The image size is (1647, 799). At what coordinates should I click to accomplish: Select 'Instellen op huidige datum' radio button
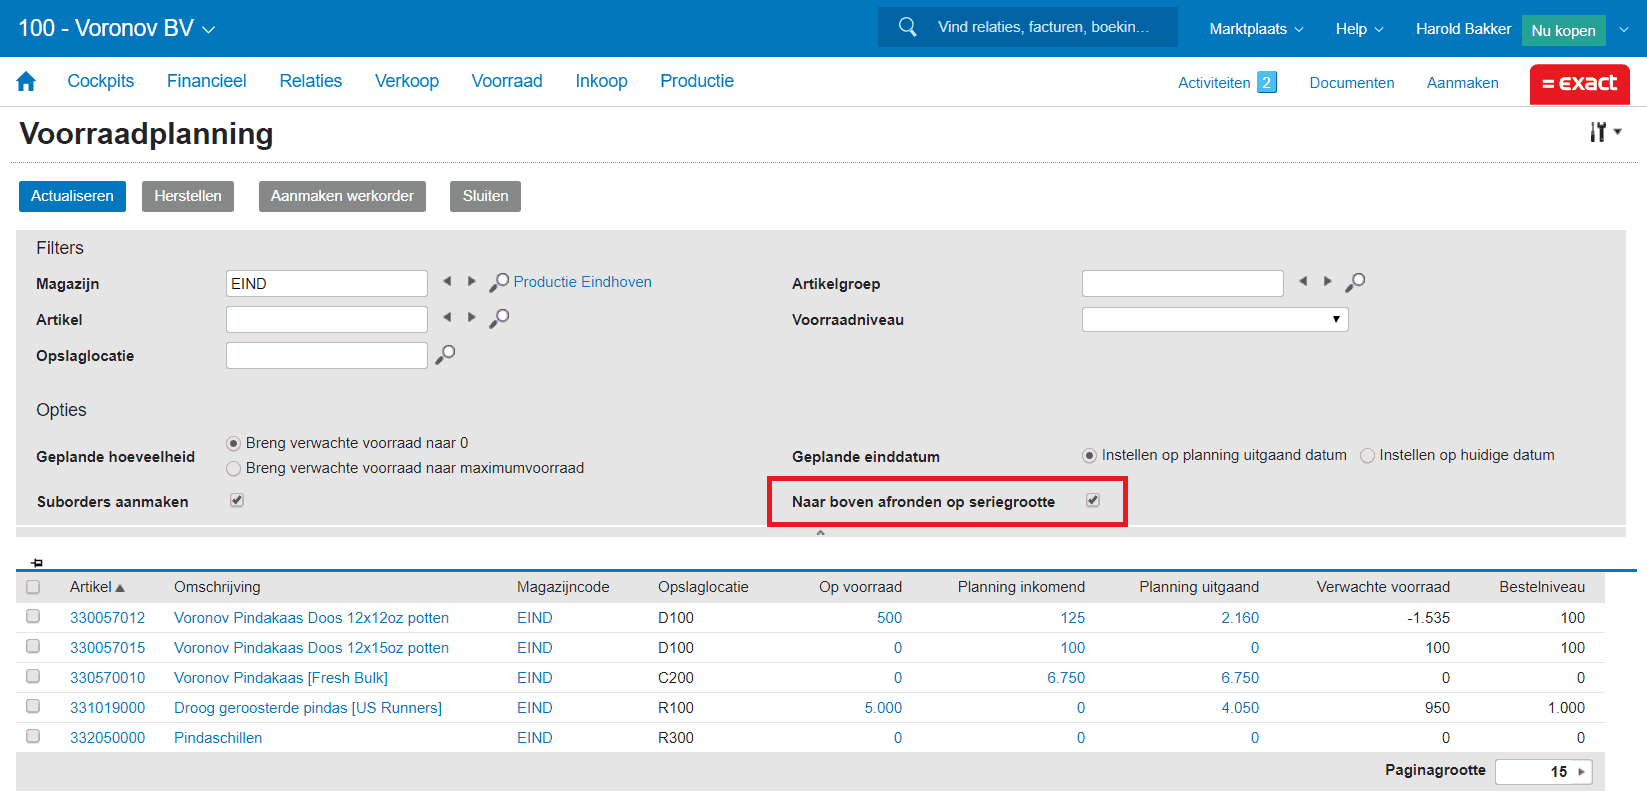pos(1367,456)
